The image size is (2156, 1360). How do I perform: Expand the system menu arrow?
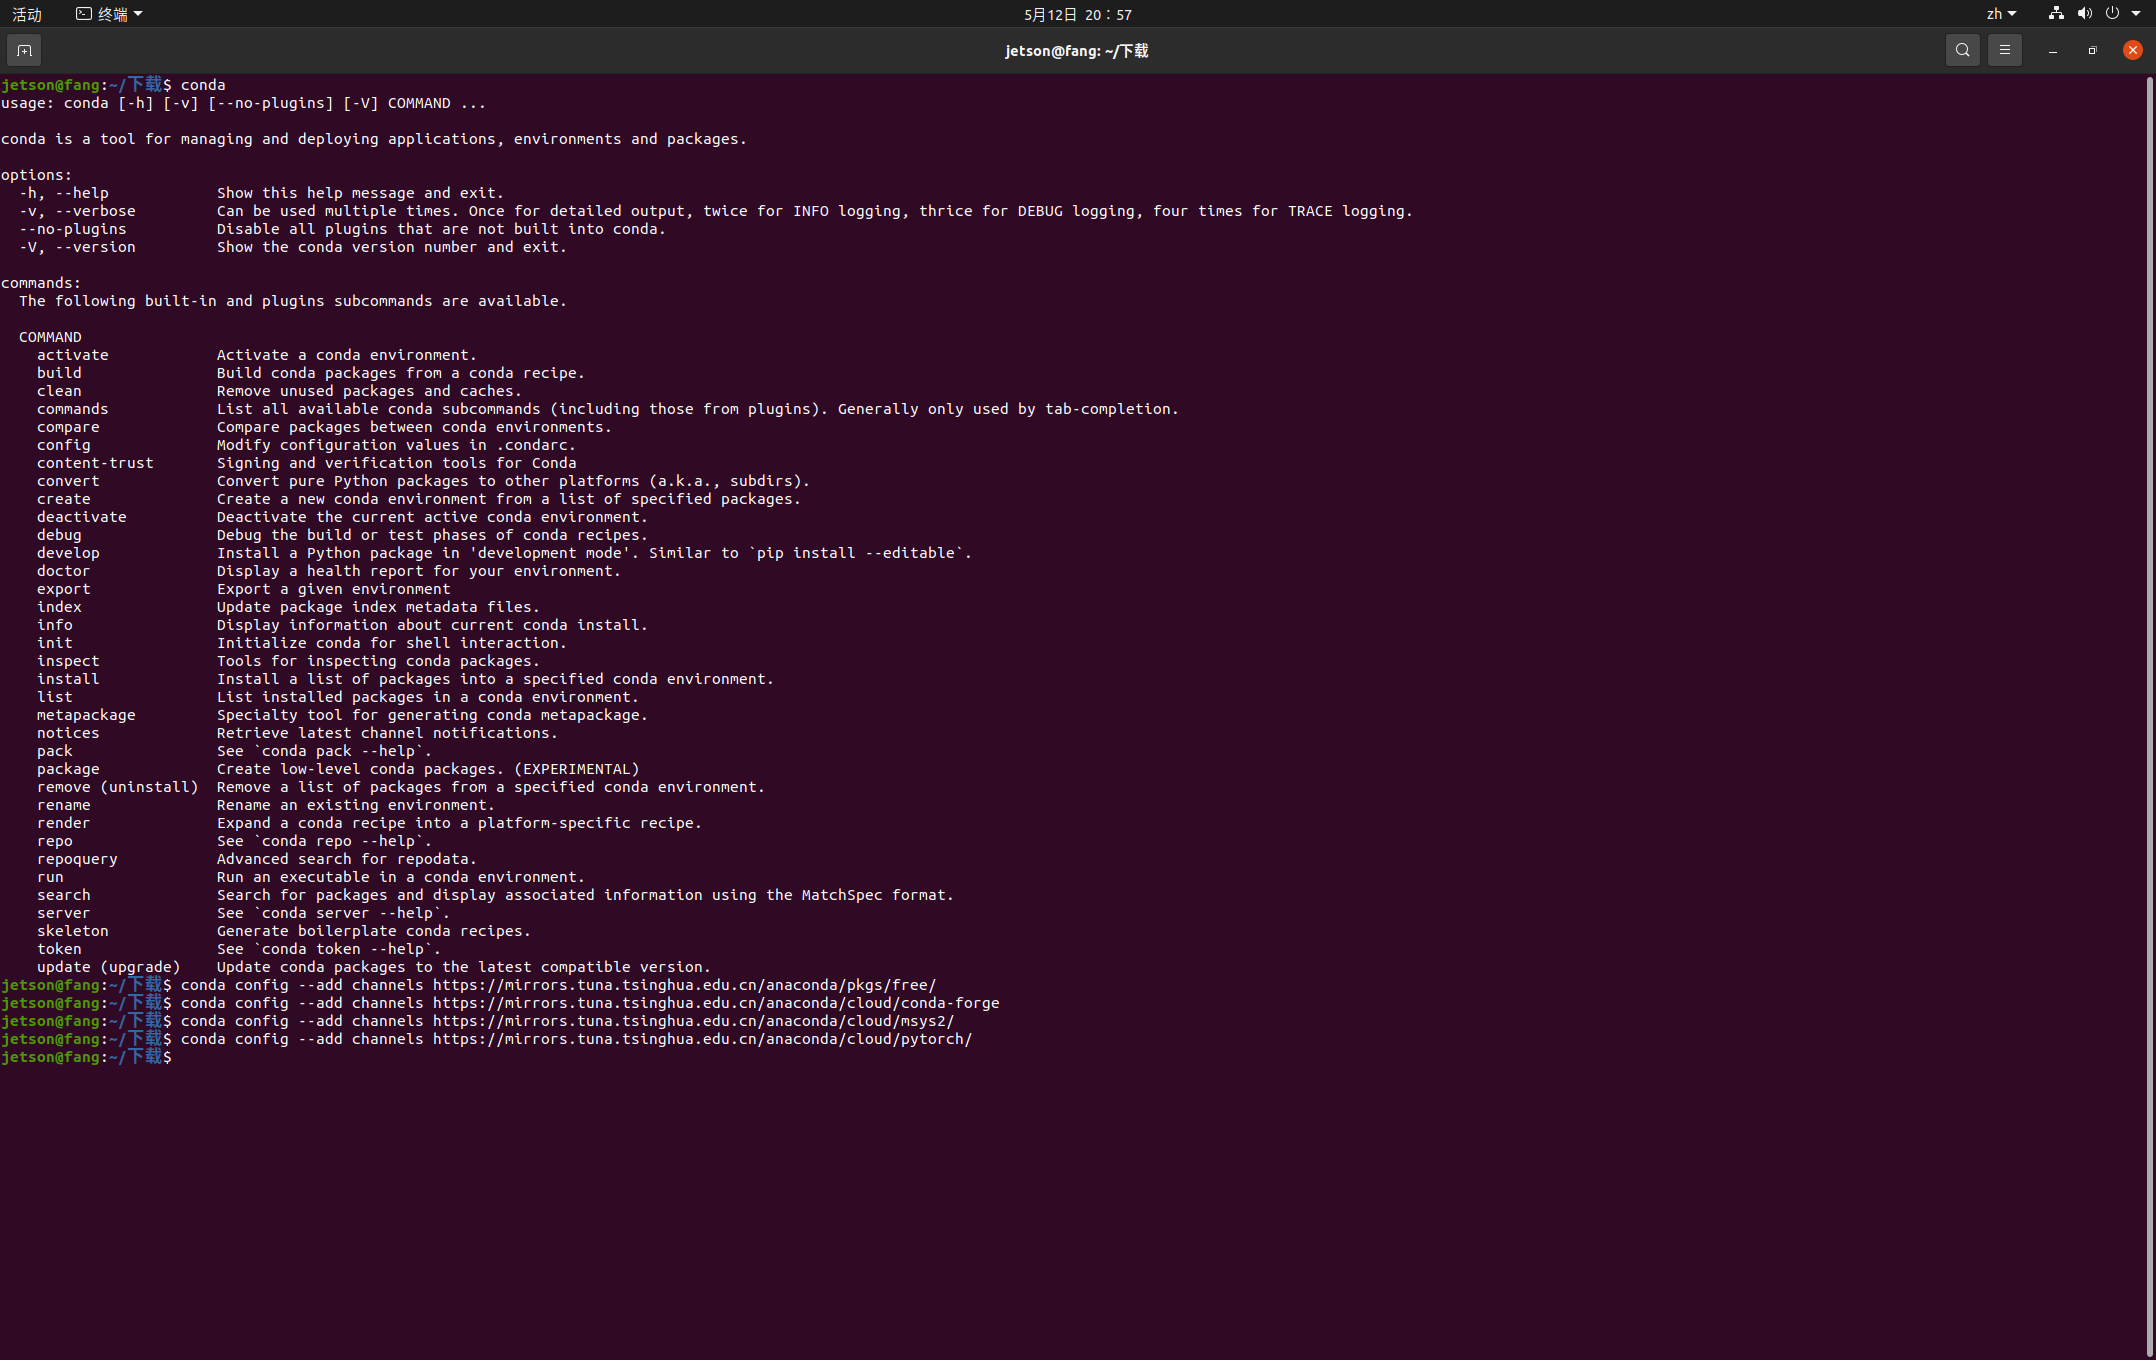tap(2136, 14)
